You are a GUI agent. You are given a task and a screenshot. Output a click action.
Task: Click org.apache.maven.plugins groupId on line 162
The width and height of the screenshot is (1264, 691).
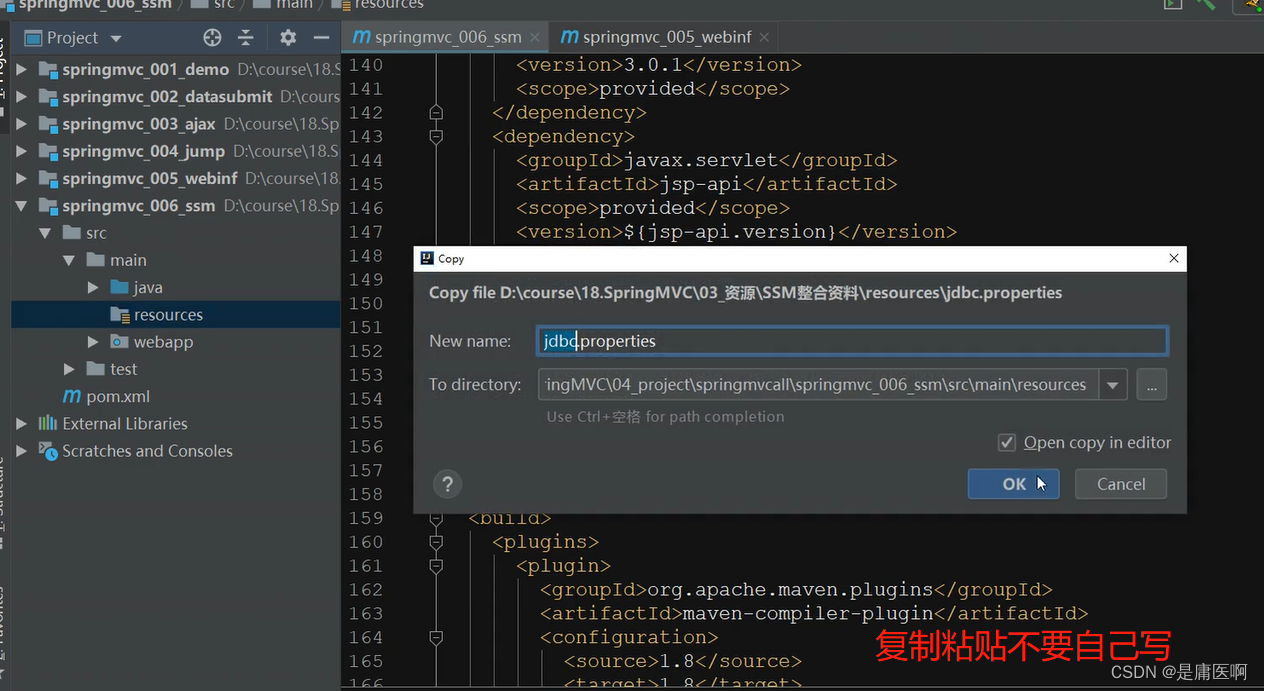(x=790, y=589)
